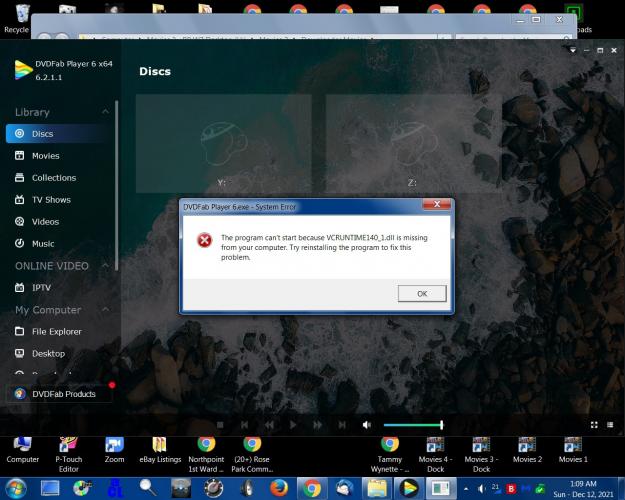Open the Movies 1 desktop shortcut

tap(573, 450)
